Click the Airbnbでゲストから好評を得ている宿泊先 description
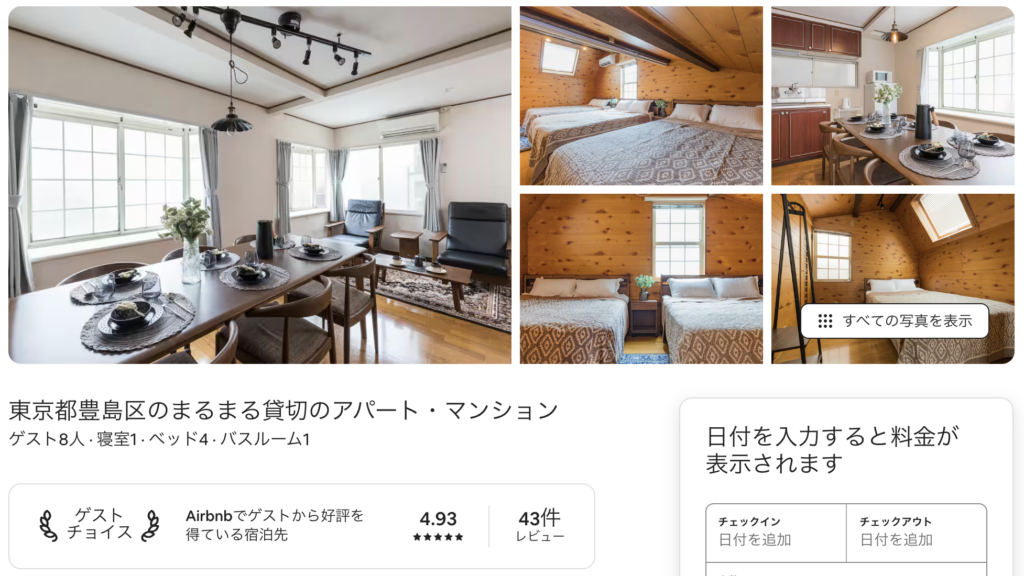This screenshot has height=576, width=1024. point(275,525)
